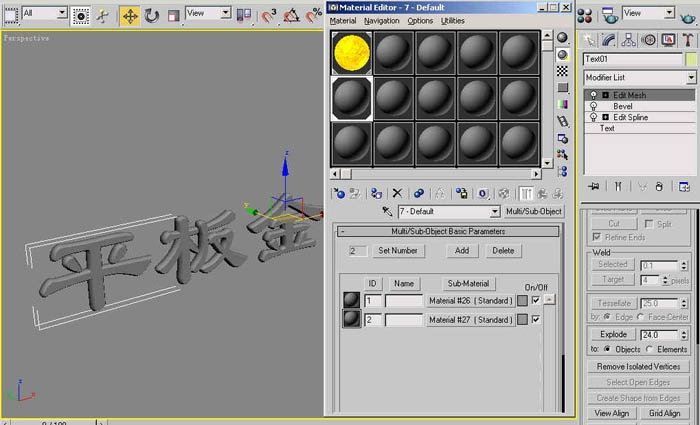
Task: Open Material Editor four-spheres icon in toolbar
Action: [x=584, y=15]
